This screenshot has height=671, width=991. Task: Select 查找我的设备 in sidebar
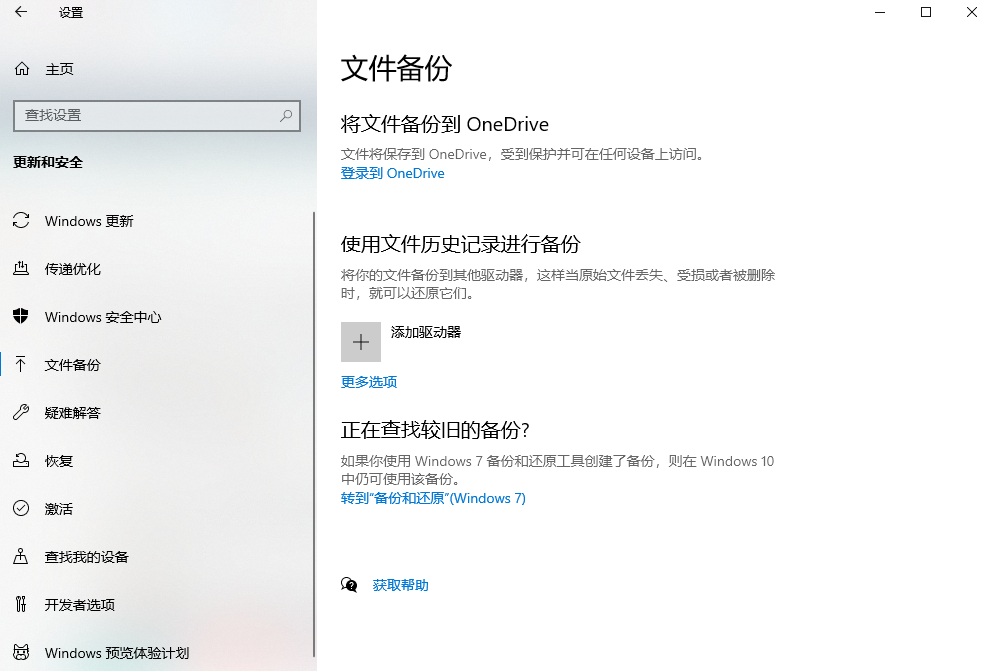(87, 557)
